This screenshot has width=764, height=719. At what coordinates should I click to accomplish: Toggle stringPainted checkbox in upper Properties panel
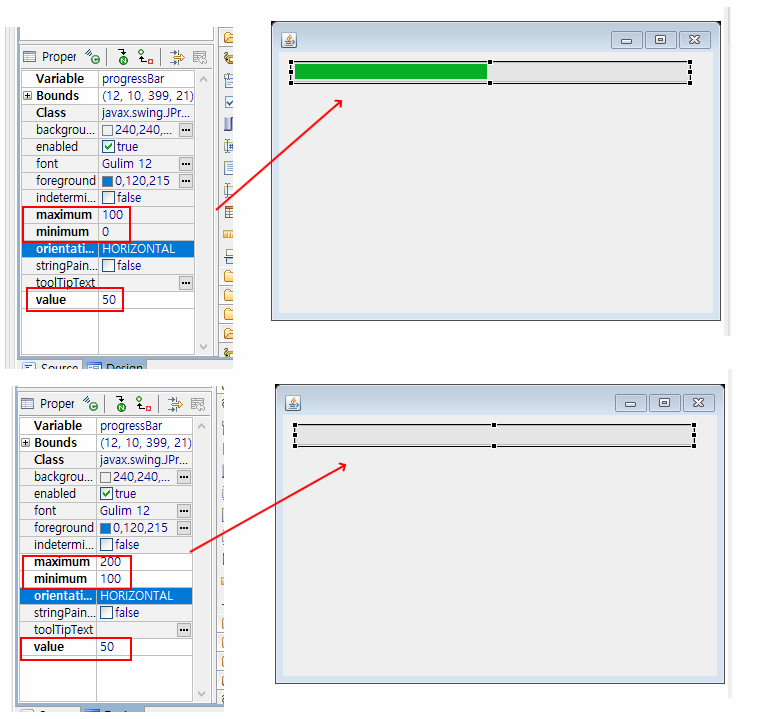108,265
